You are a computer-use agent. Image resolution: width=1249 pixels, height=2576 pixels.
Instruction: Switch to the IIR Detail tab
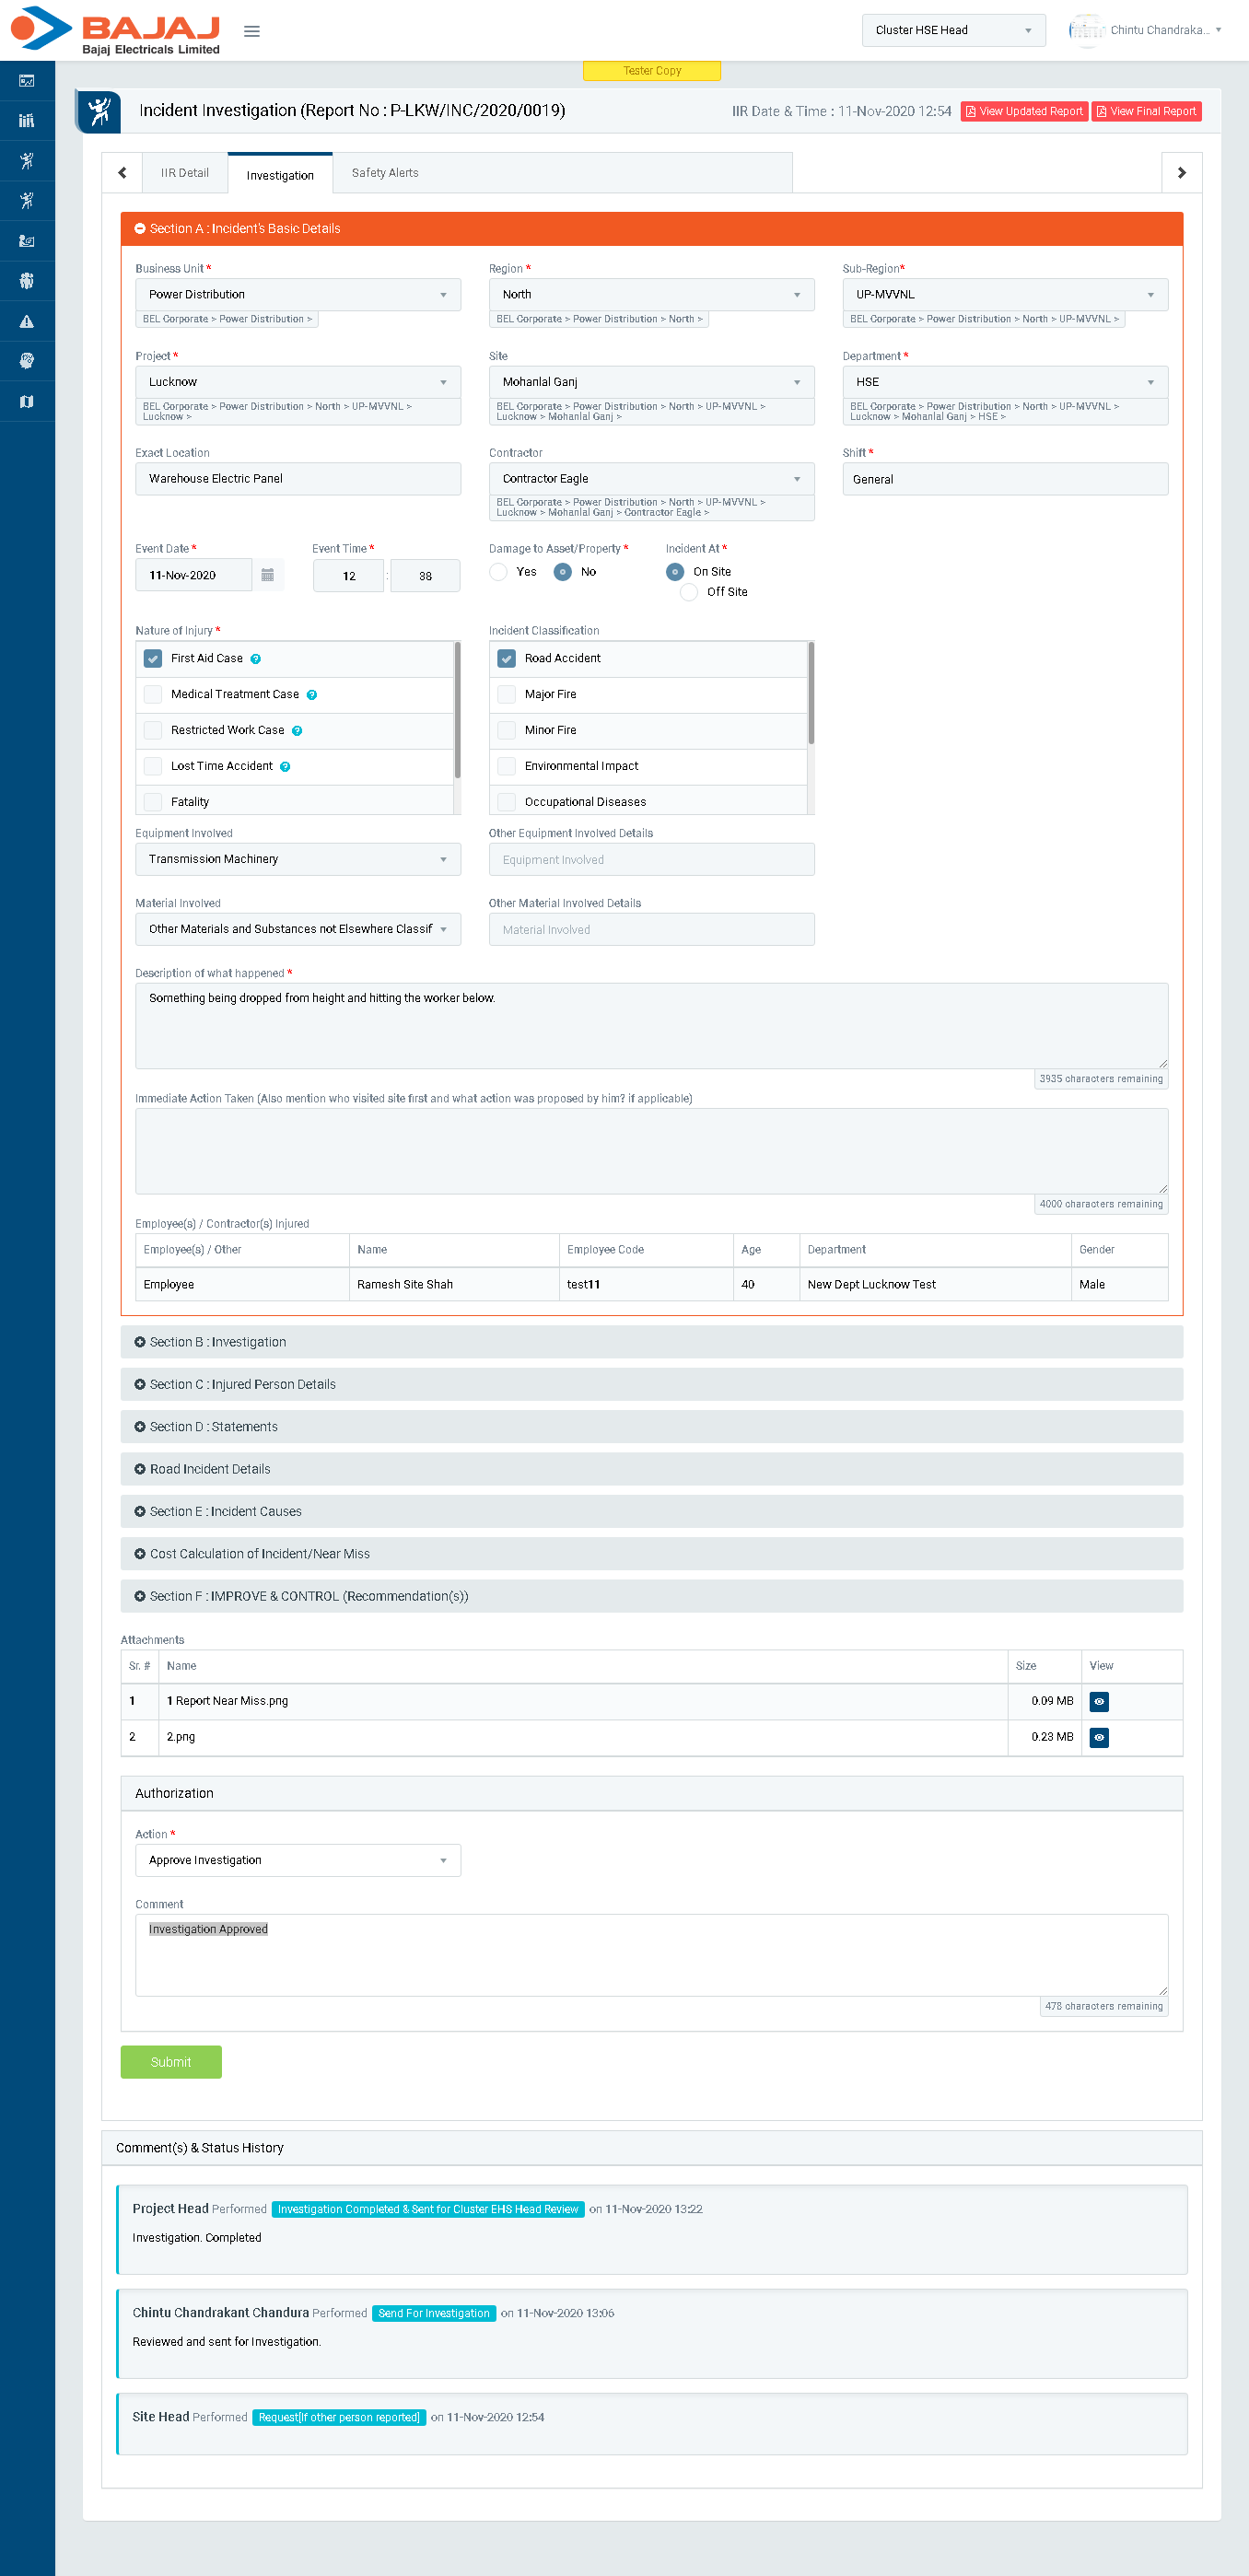point(185,173)
